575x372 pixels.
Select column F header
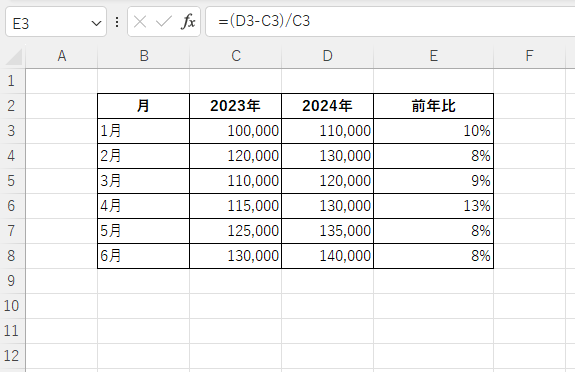point(529,56)
